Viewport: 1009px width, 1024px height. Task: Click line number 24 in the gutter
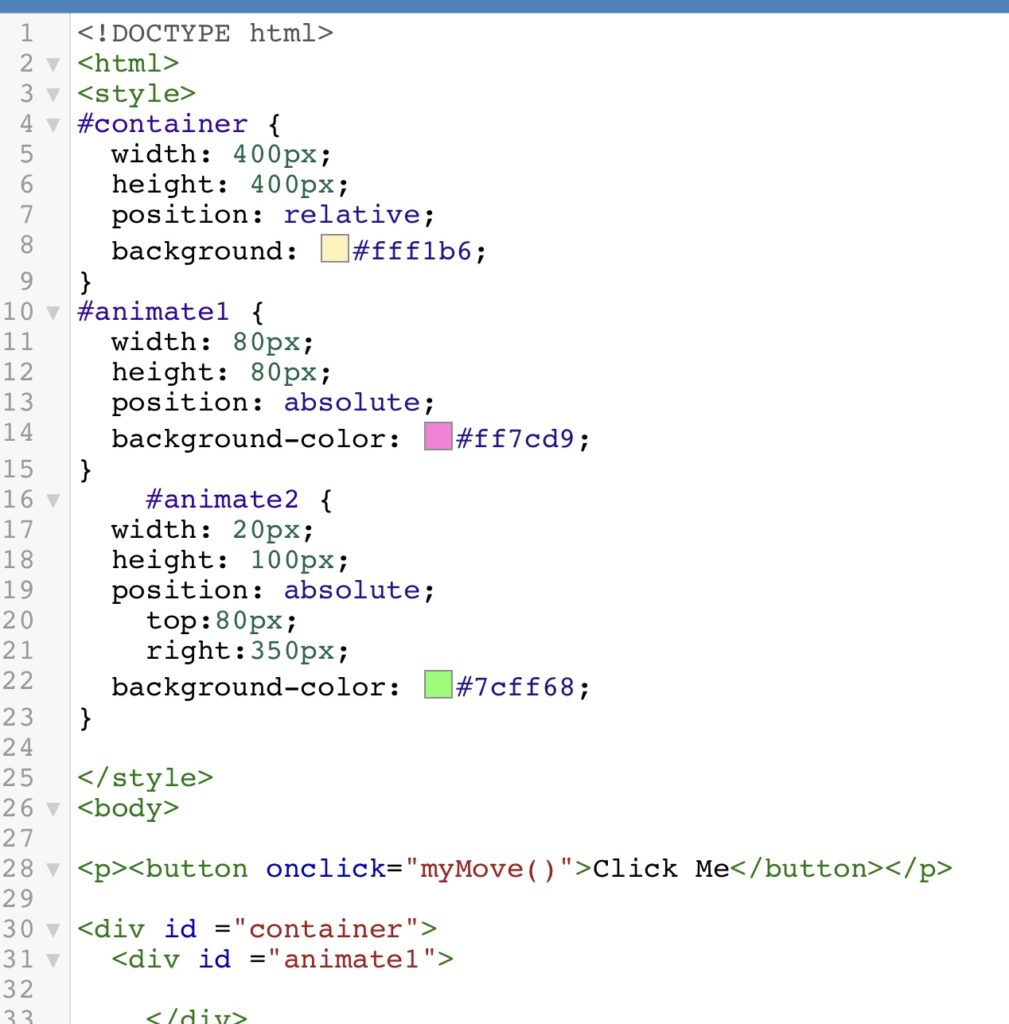tap(18, 747)
